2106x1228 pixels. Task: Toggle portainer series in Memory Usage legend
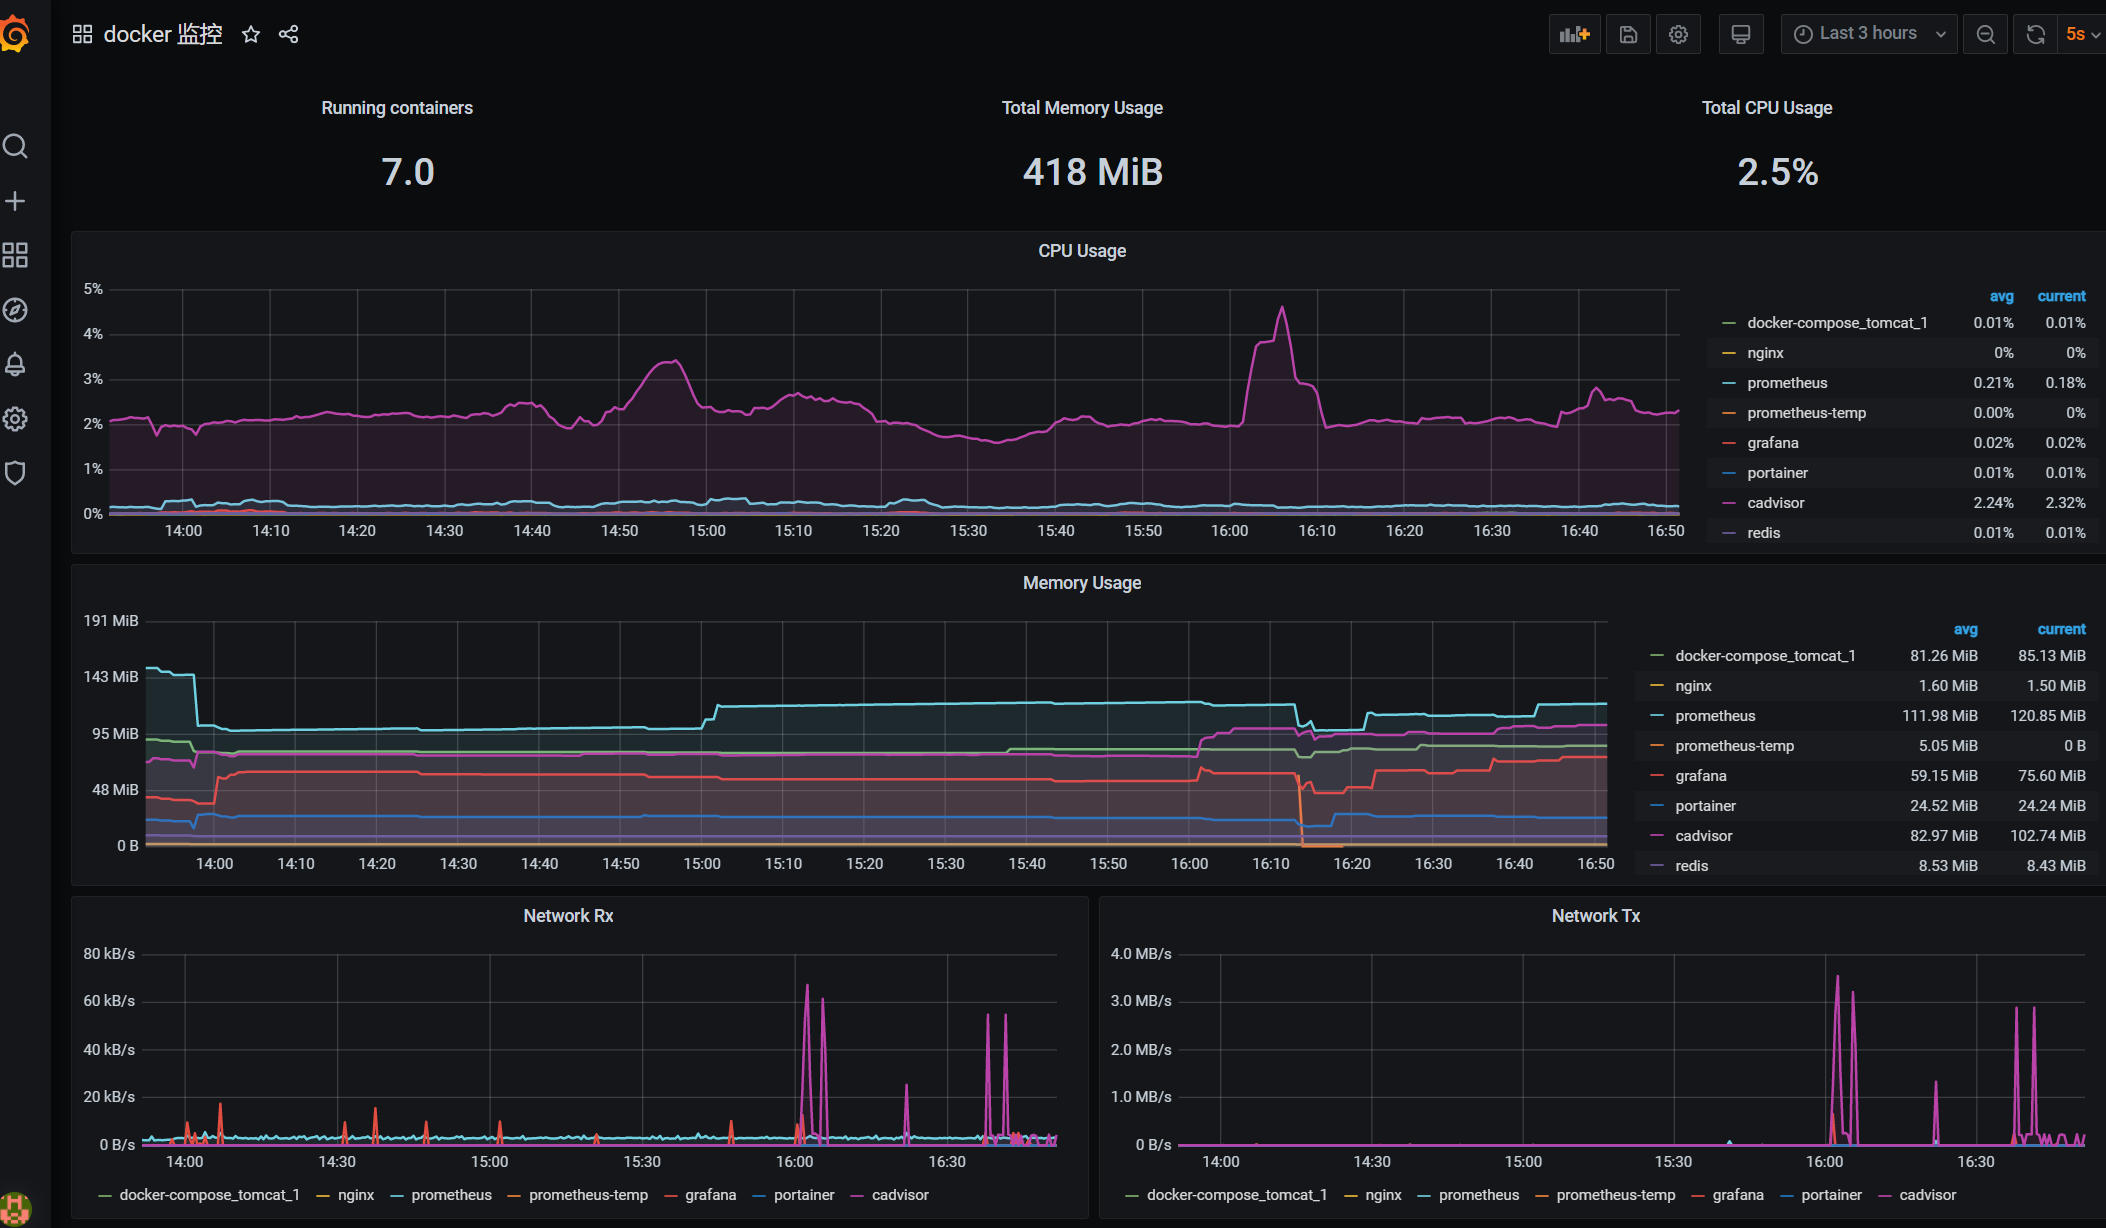tap(1706, 806)
